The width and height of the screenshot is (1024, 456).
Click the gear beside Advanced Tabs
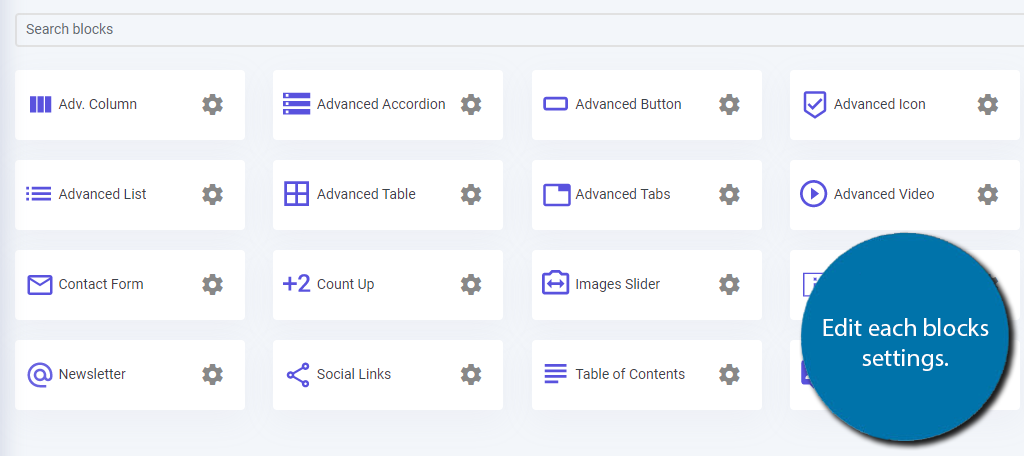[x=729, y=194]
